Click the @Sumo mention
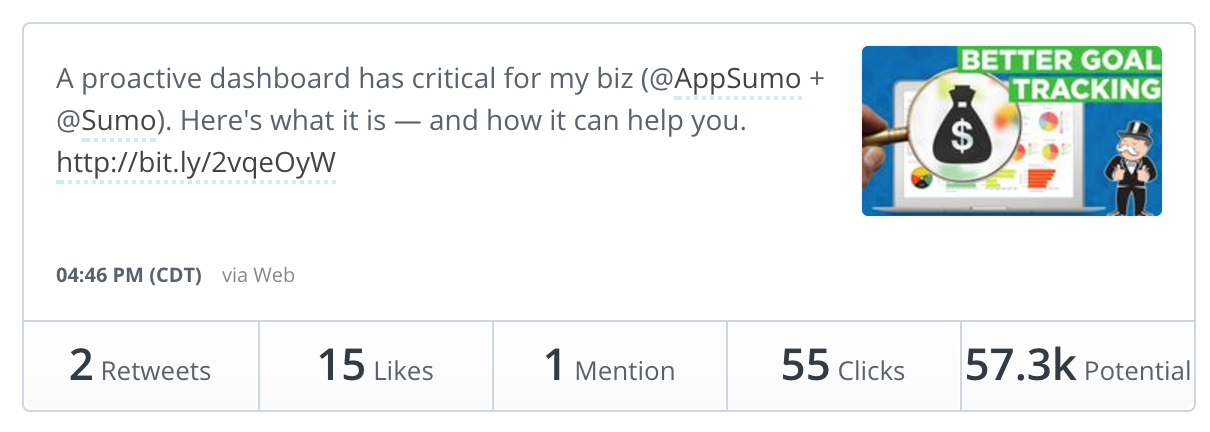The height and width of the screenshot is (432, 1210). 106,120
